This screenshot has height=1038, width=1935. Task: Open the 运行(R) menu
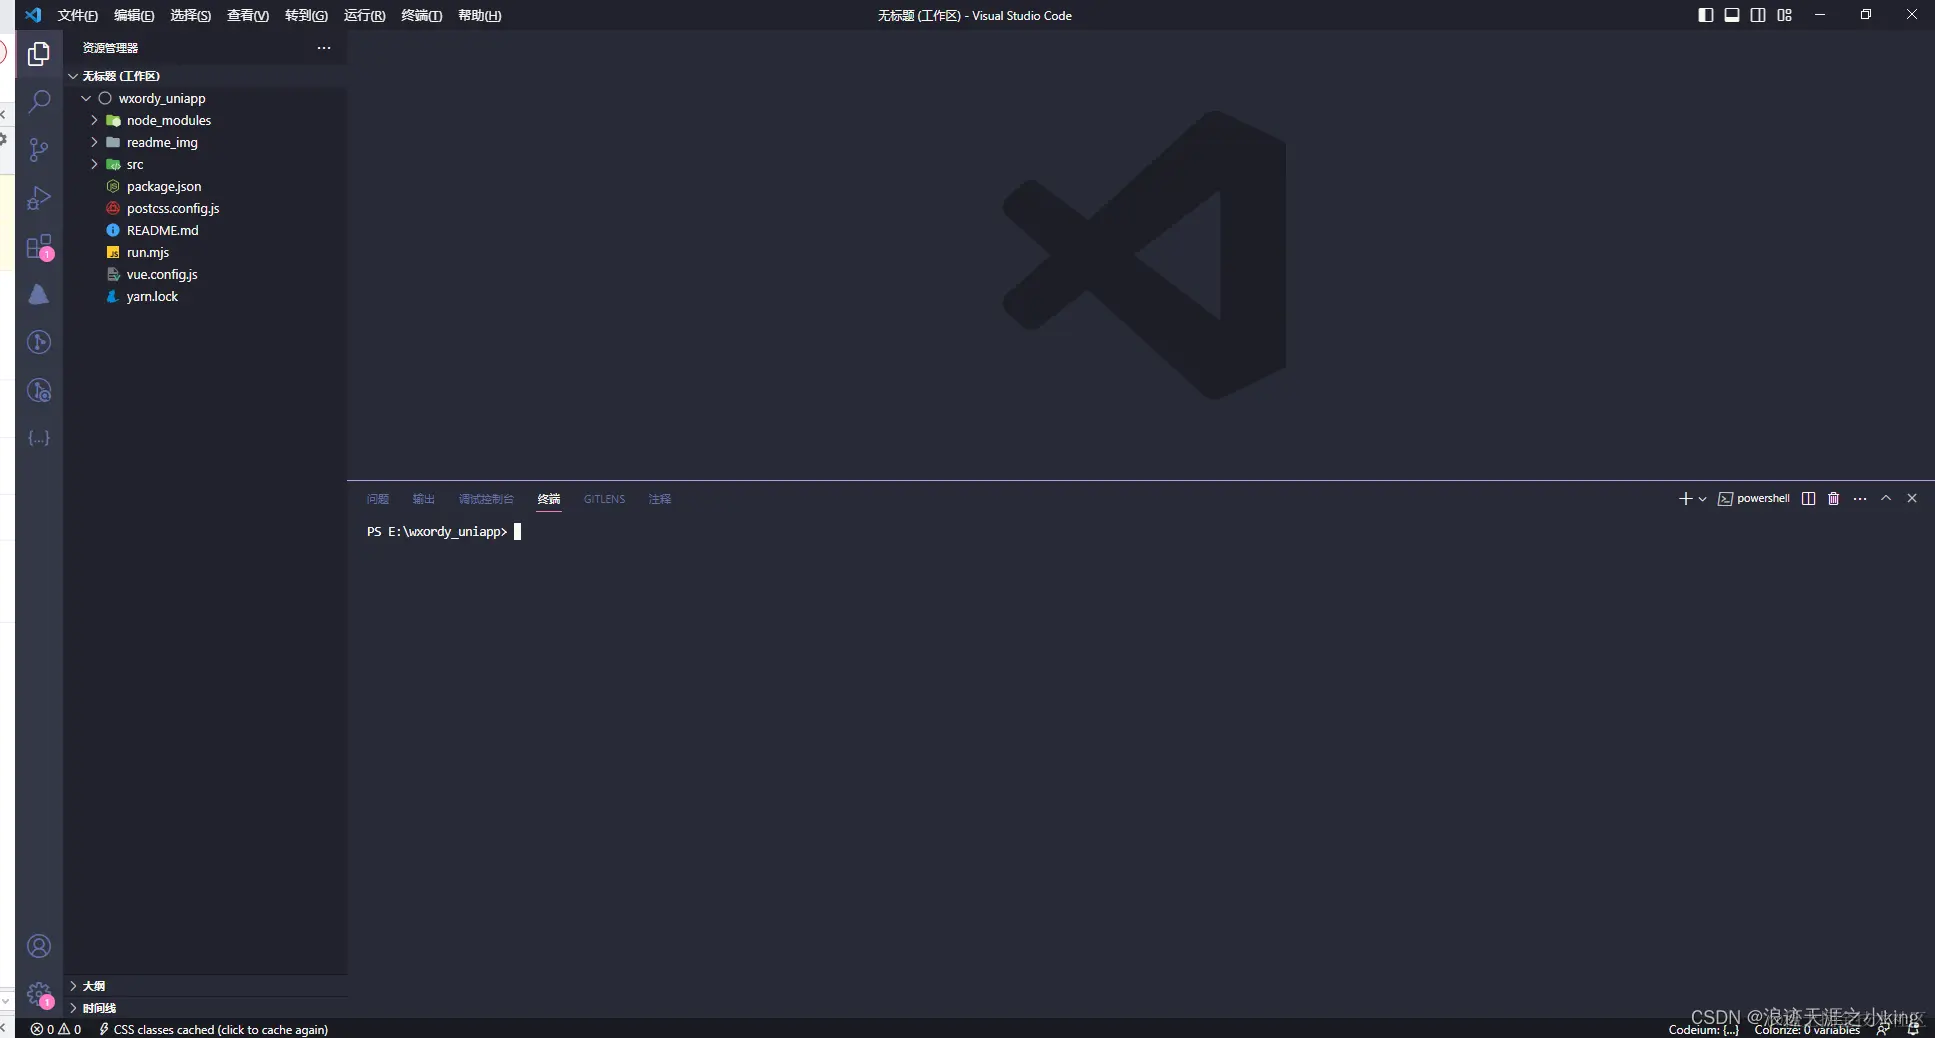tap(365, 15)
